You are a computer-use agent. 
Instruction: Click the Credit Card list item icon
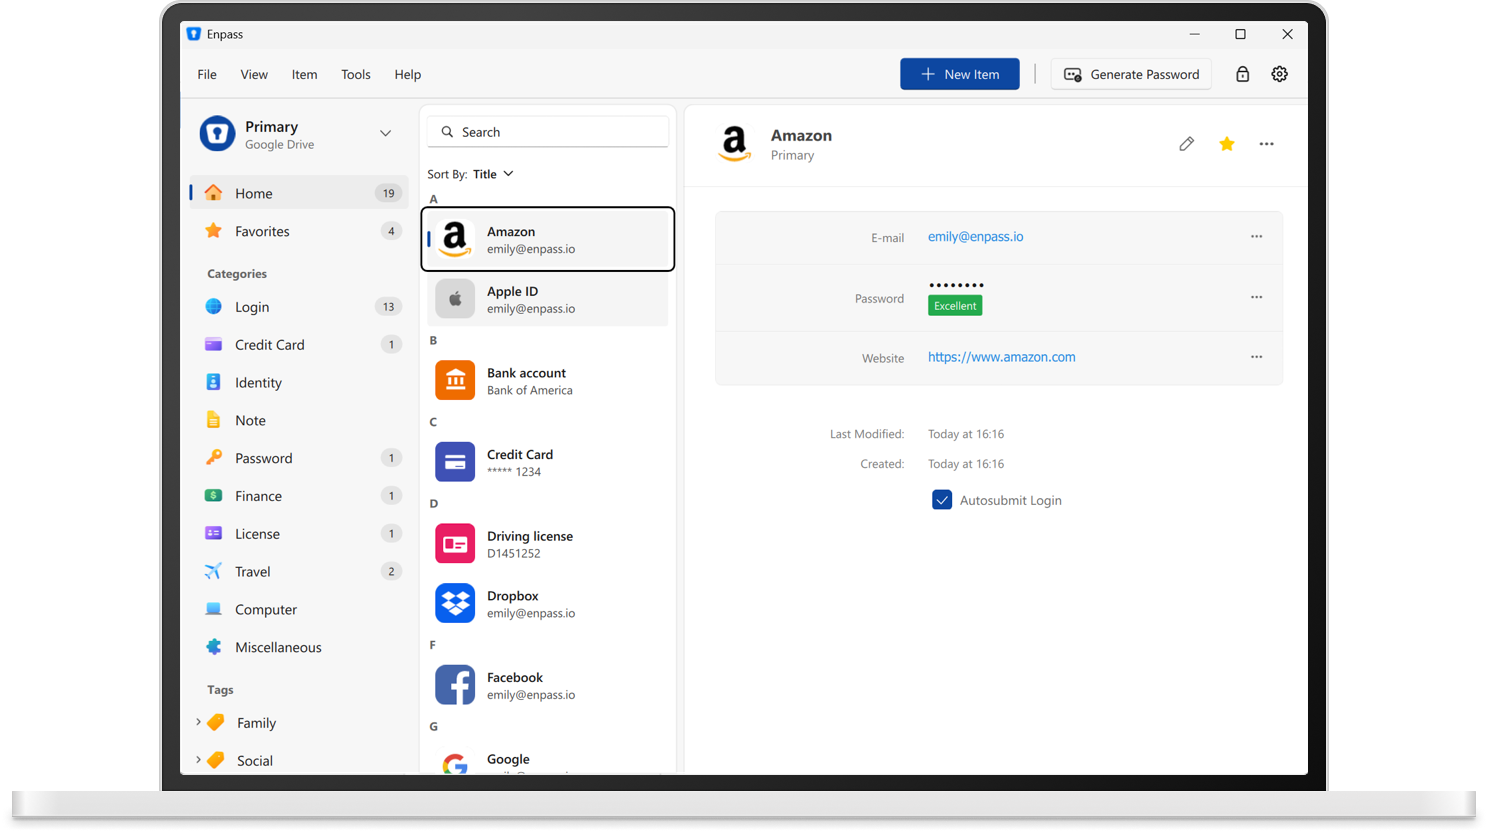tap(455, 462)
